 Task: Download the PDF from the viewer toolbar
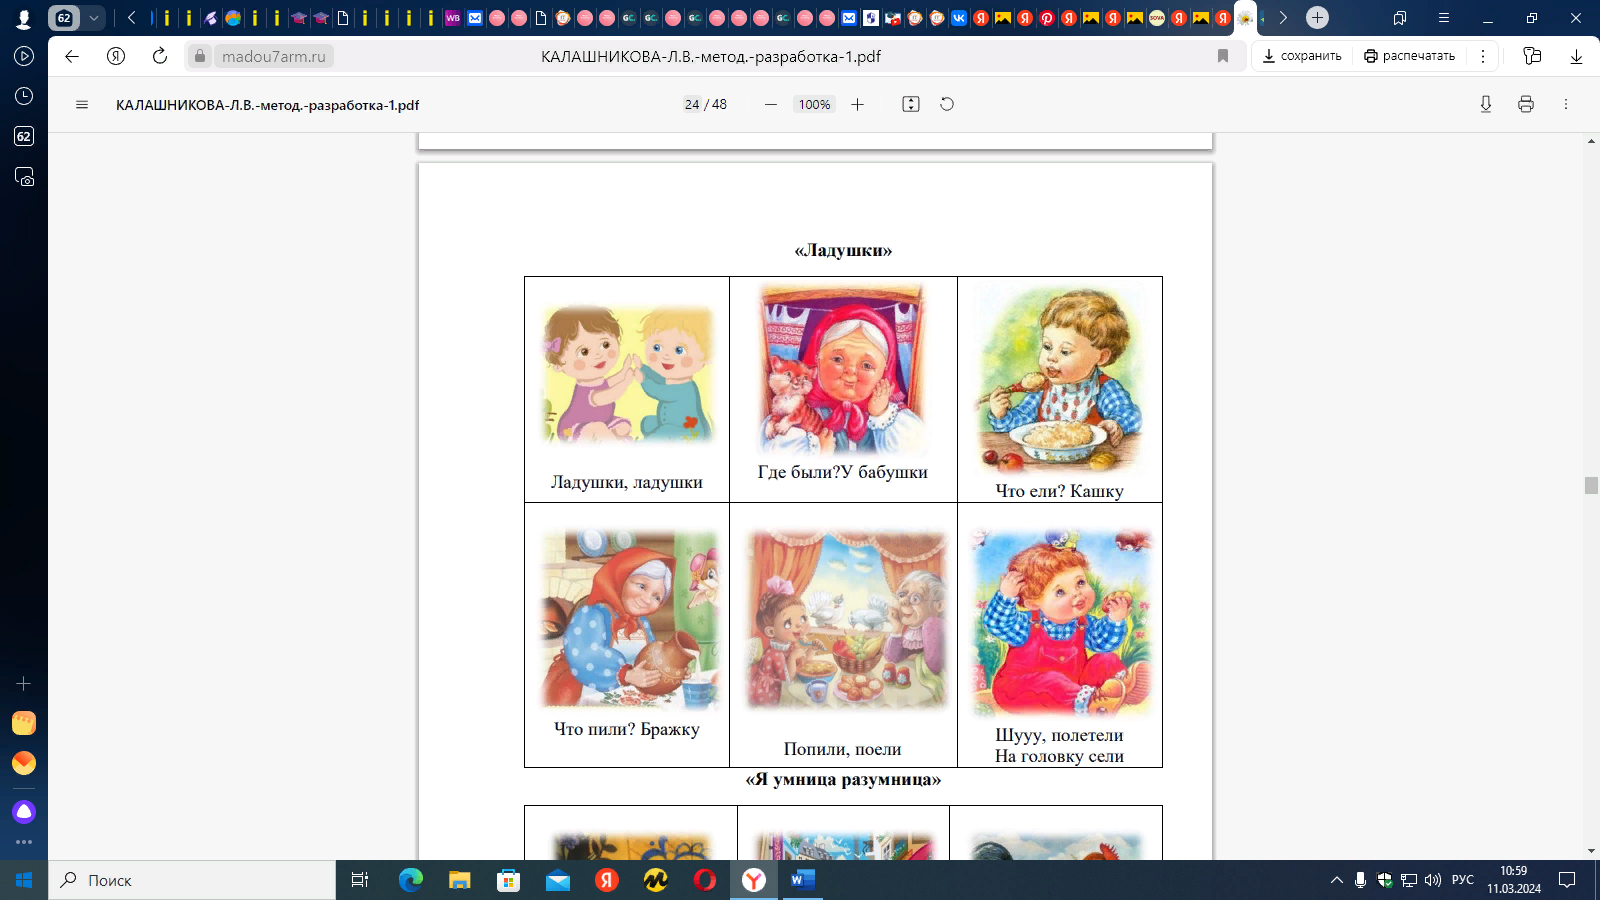point(1486,105)
